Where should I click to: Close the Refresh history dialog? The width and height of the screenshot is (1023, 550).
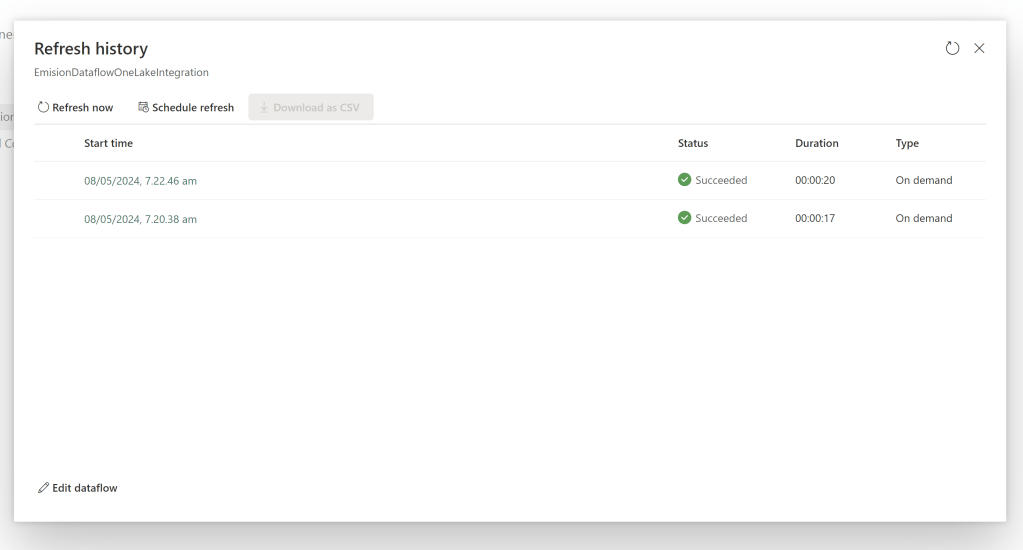click(979, 48)
